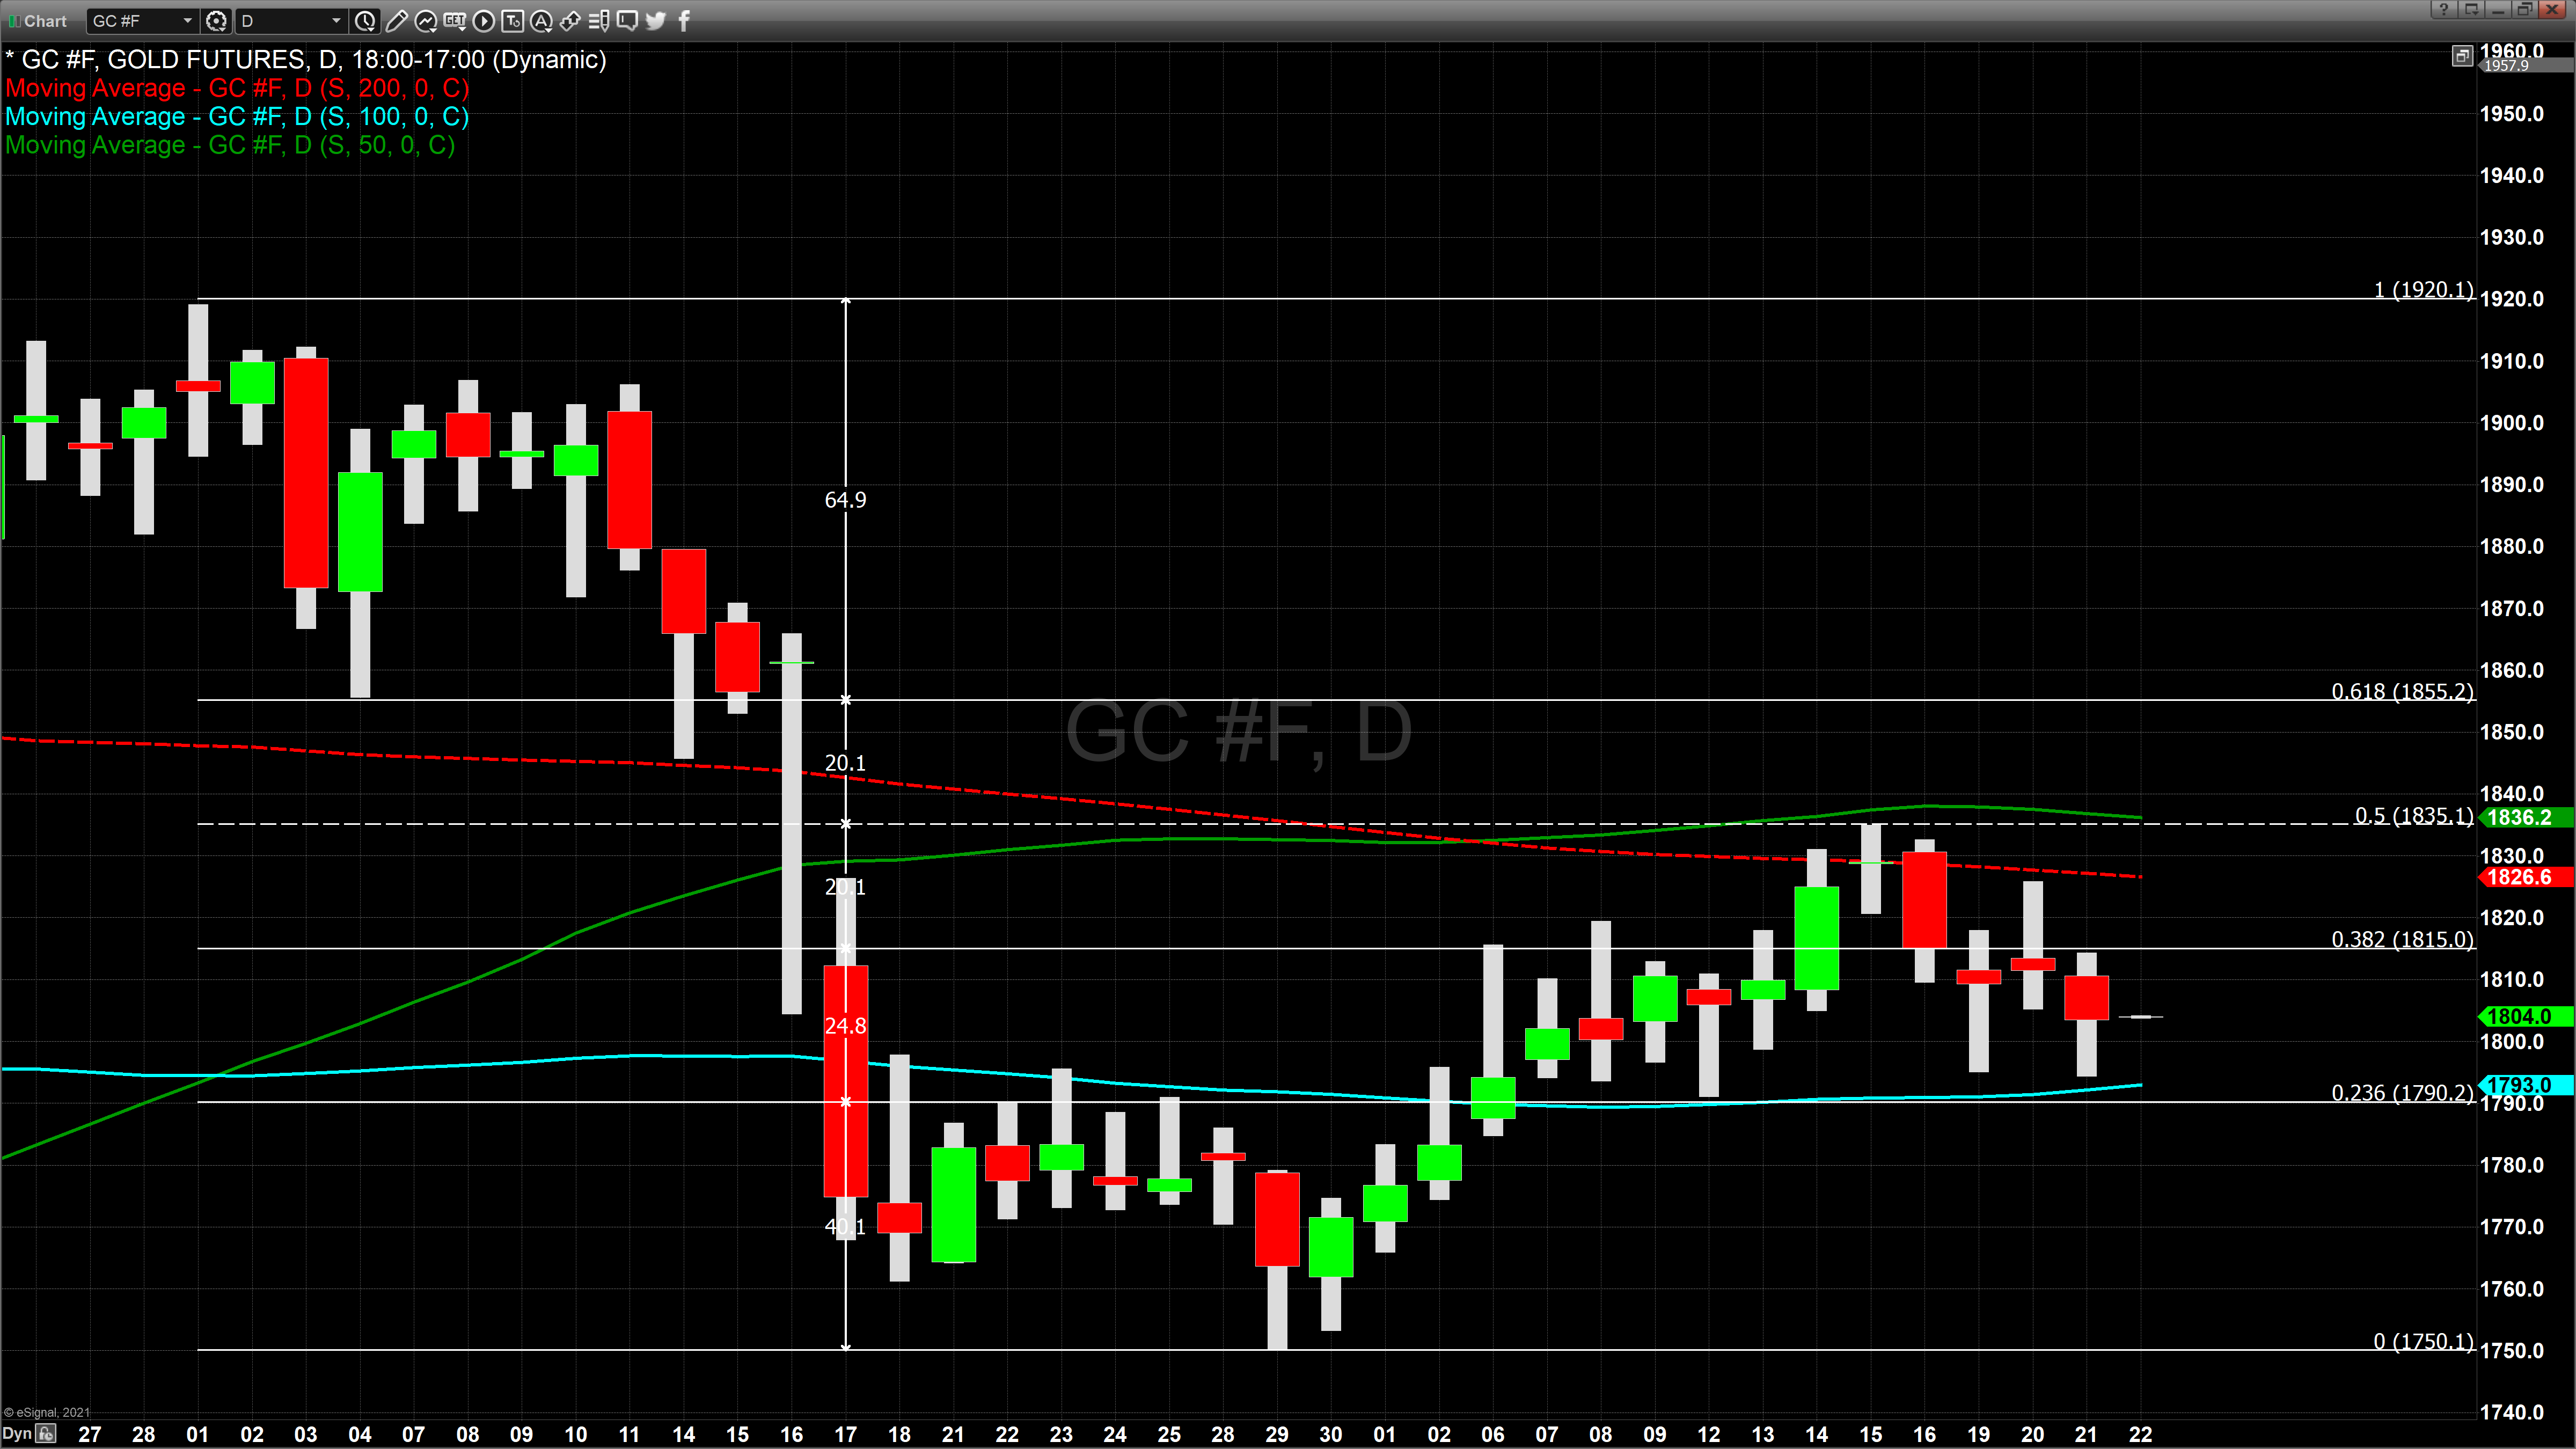Open the list-with-pencil edit icon
The image size is (2576, 1449).
click(x=598, y=20)
